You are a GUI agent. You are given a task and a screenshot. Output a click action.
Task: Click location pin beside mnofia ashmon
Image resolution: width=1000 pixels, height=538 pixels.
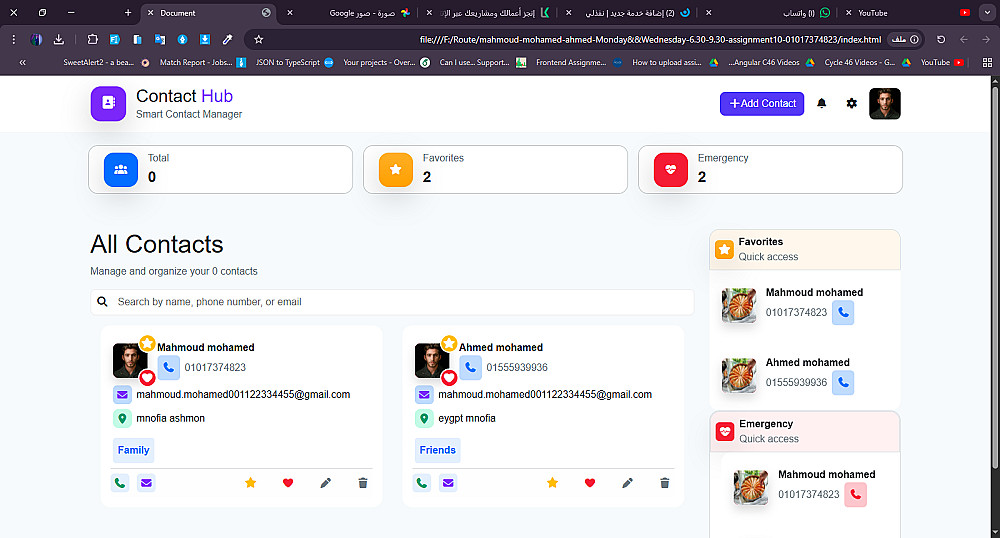[x=122, y=418]
